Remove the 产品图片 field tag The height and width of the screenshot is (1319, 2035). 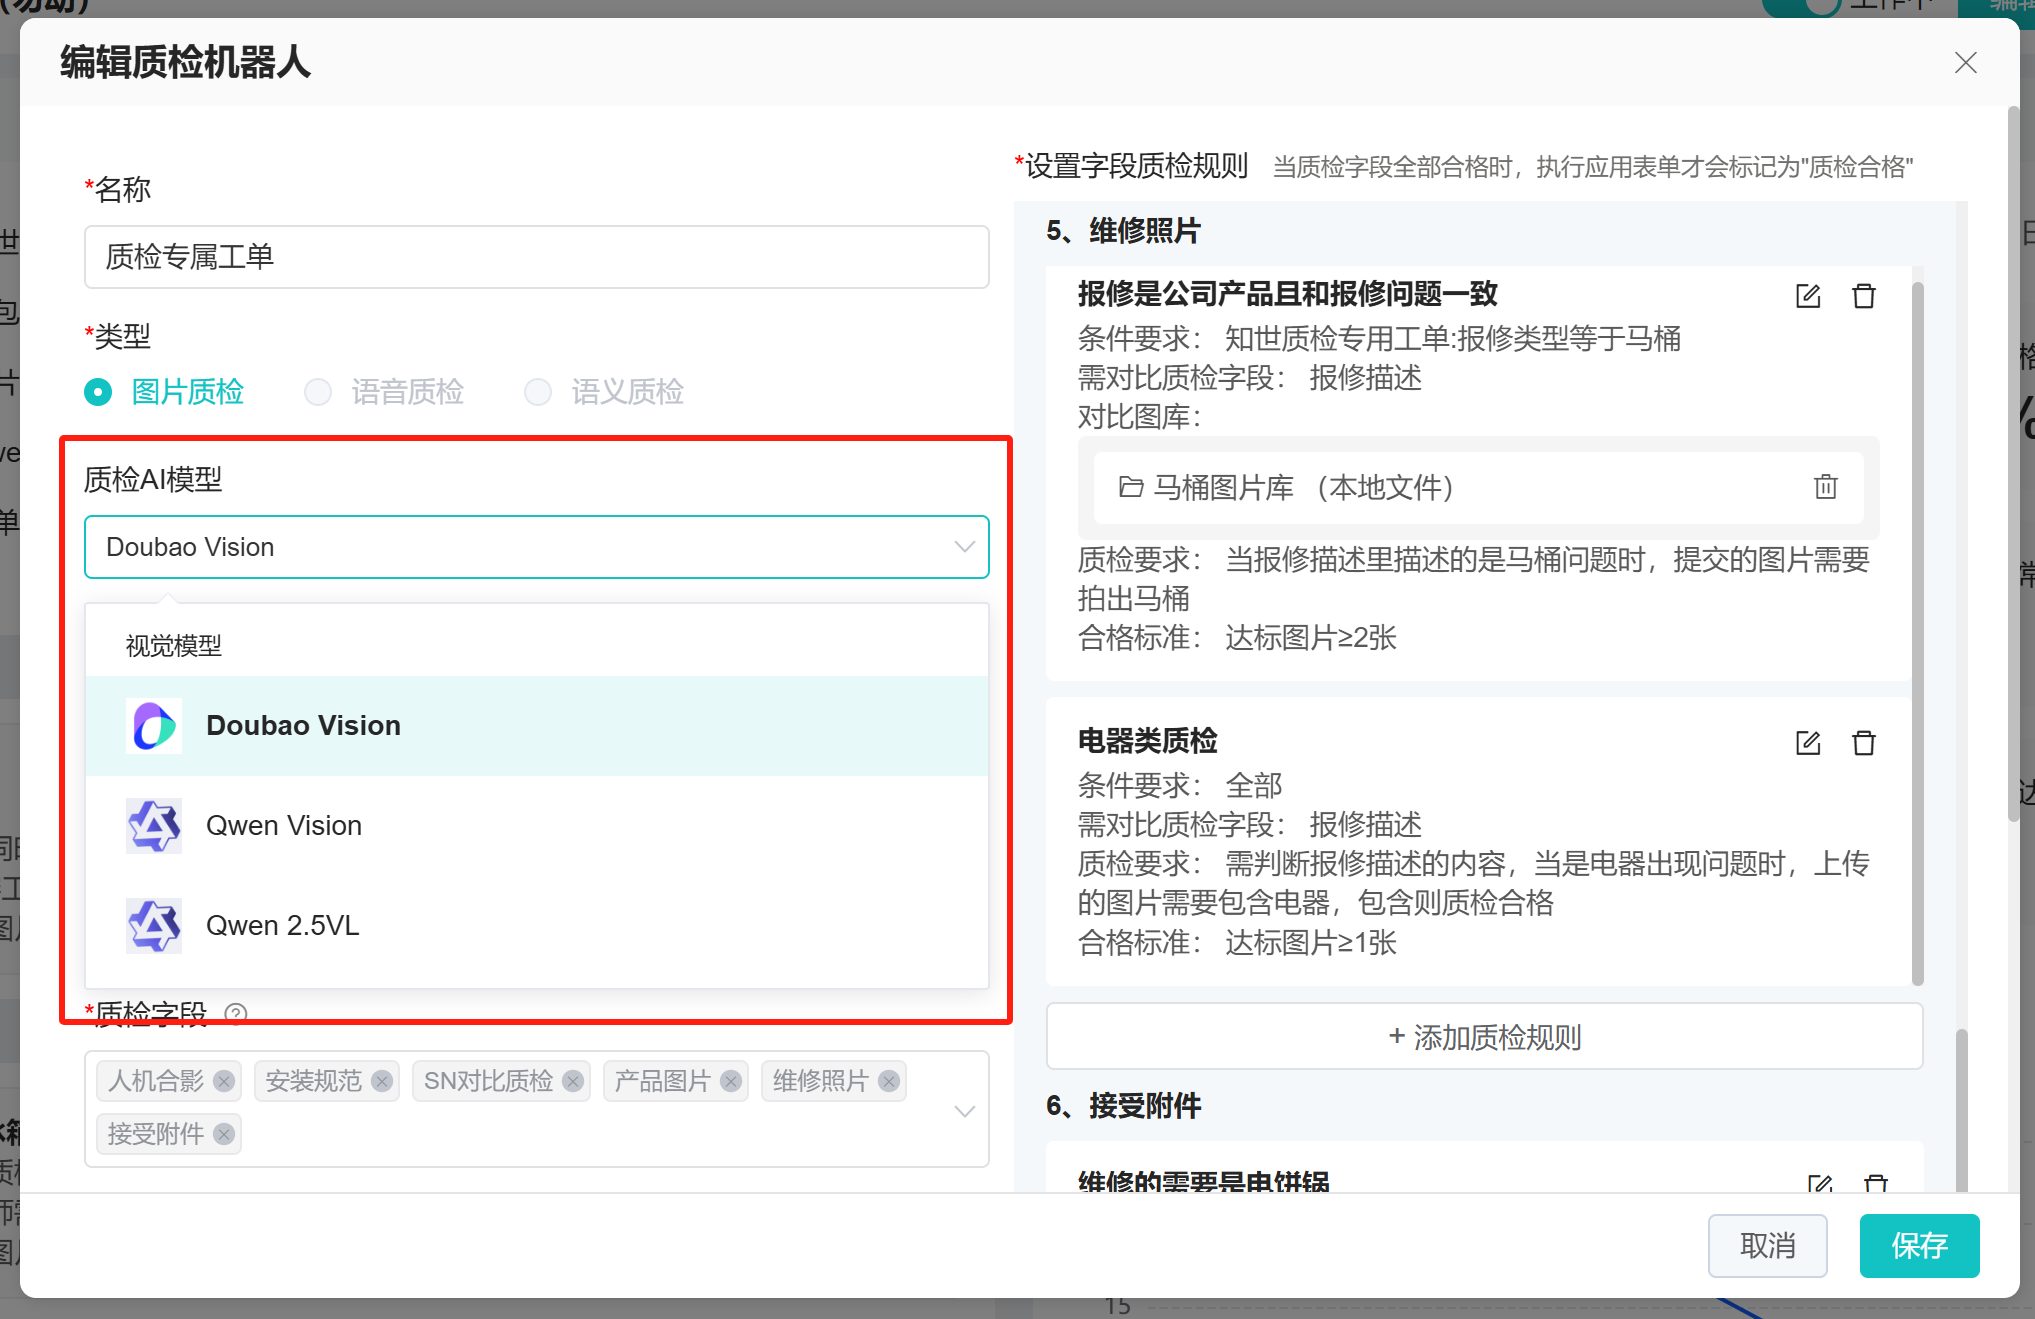(x=731, y=1081)
